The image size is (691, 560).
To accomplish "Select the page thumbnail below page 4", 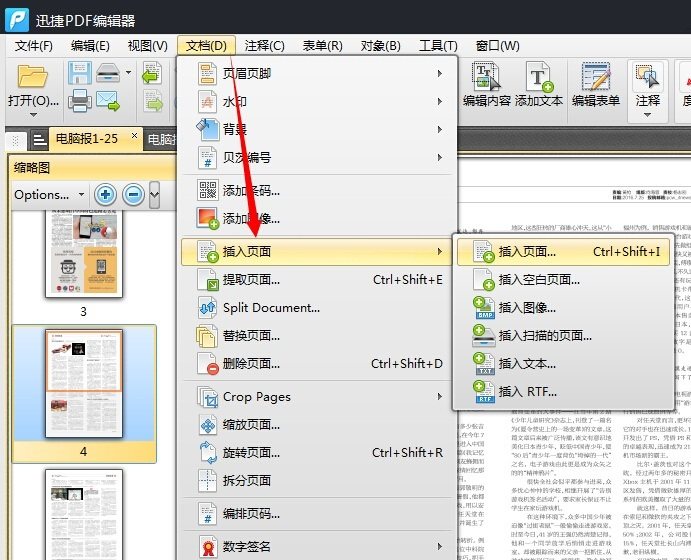I will [84, 514].
